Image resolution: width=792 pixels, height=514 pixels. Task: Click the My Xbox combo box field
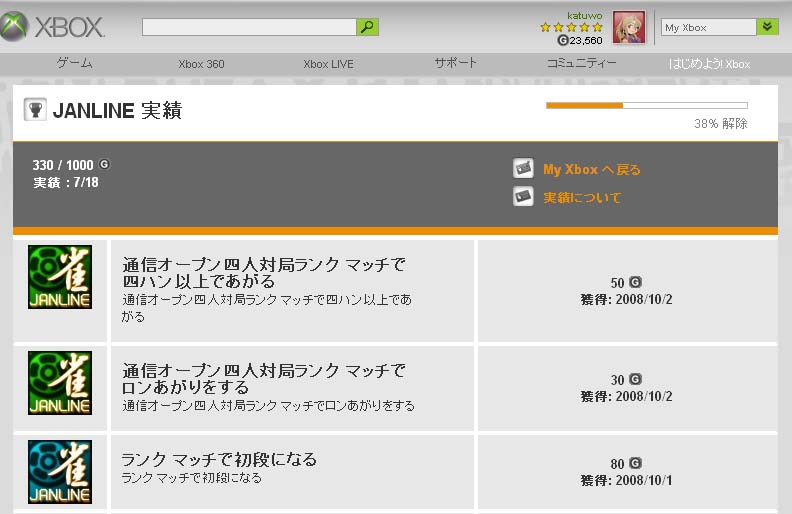pyautogui.click(x=709, y=27)
